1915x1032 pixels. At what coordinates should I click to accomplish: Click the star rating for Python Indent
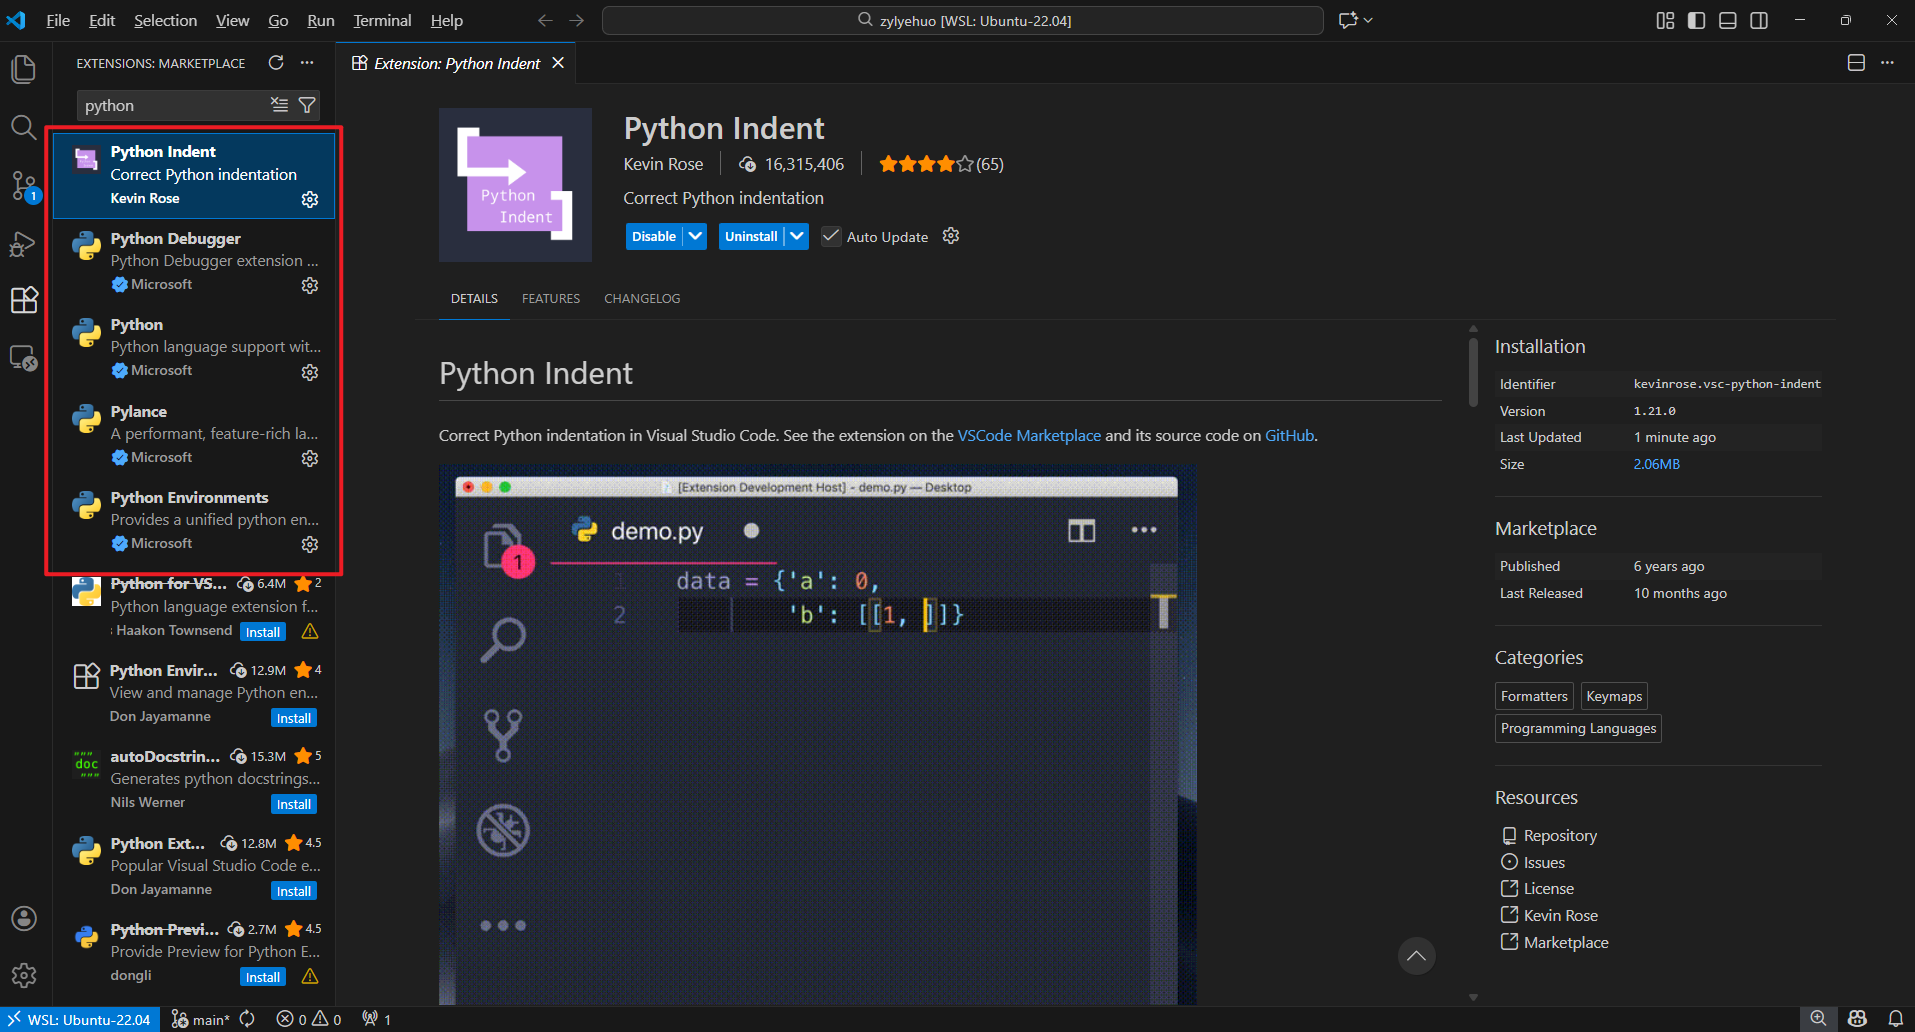[925, 164]
